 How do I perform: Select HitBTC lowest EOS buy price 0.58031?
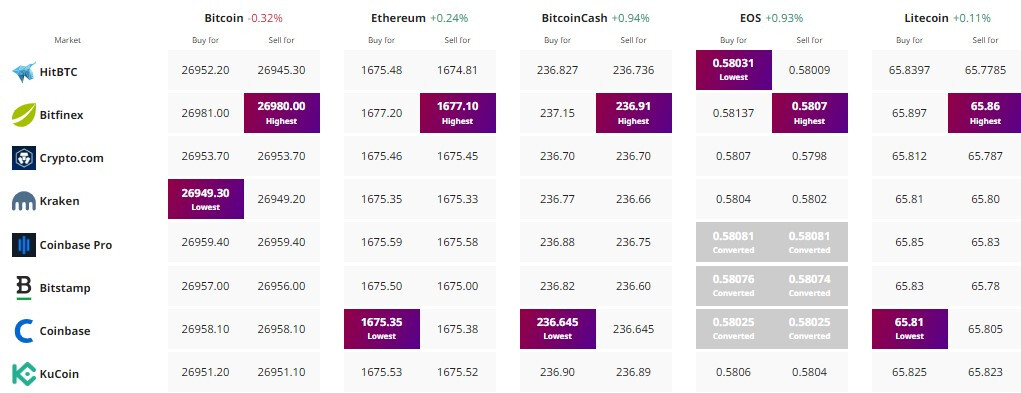[x=734, y=70]
